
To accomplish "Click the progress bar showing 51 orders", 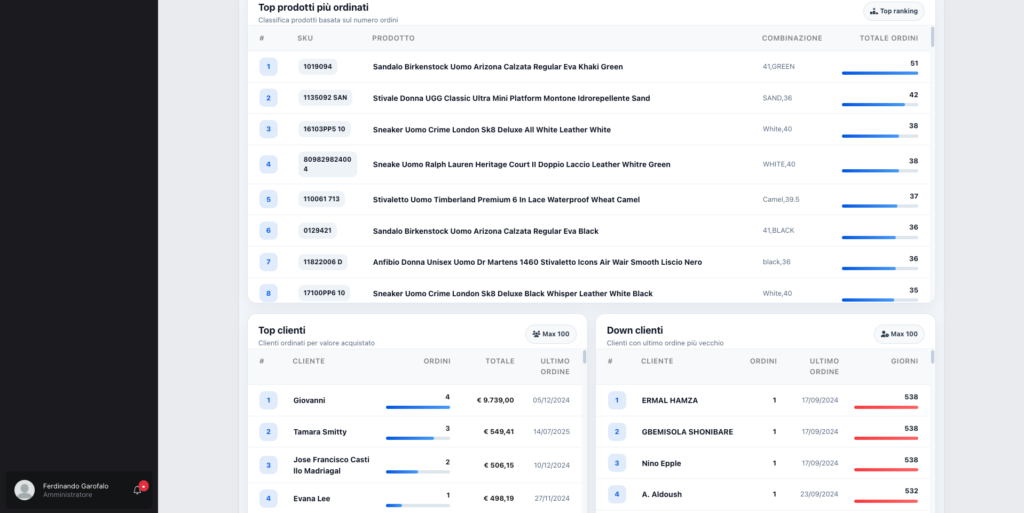I will 879,73.
